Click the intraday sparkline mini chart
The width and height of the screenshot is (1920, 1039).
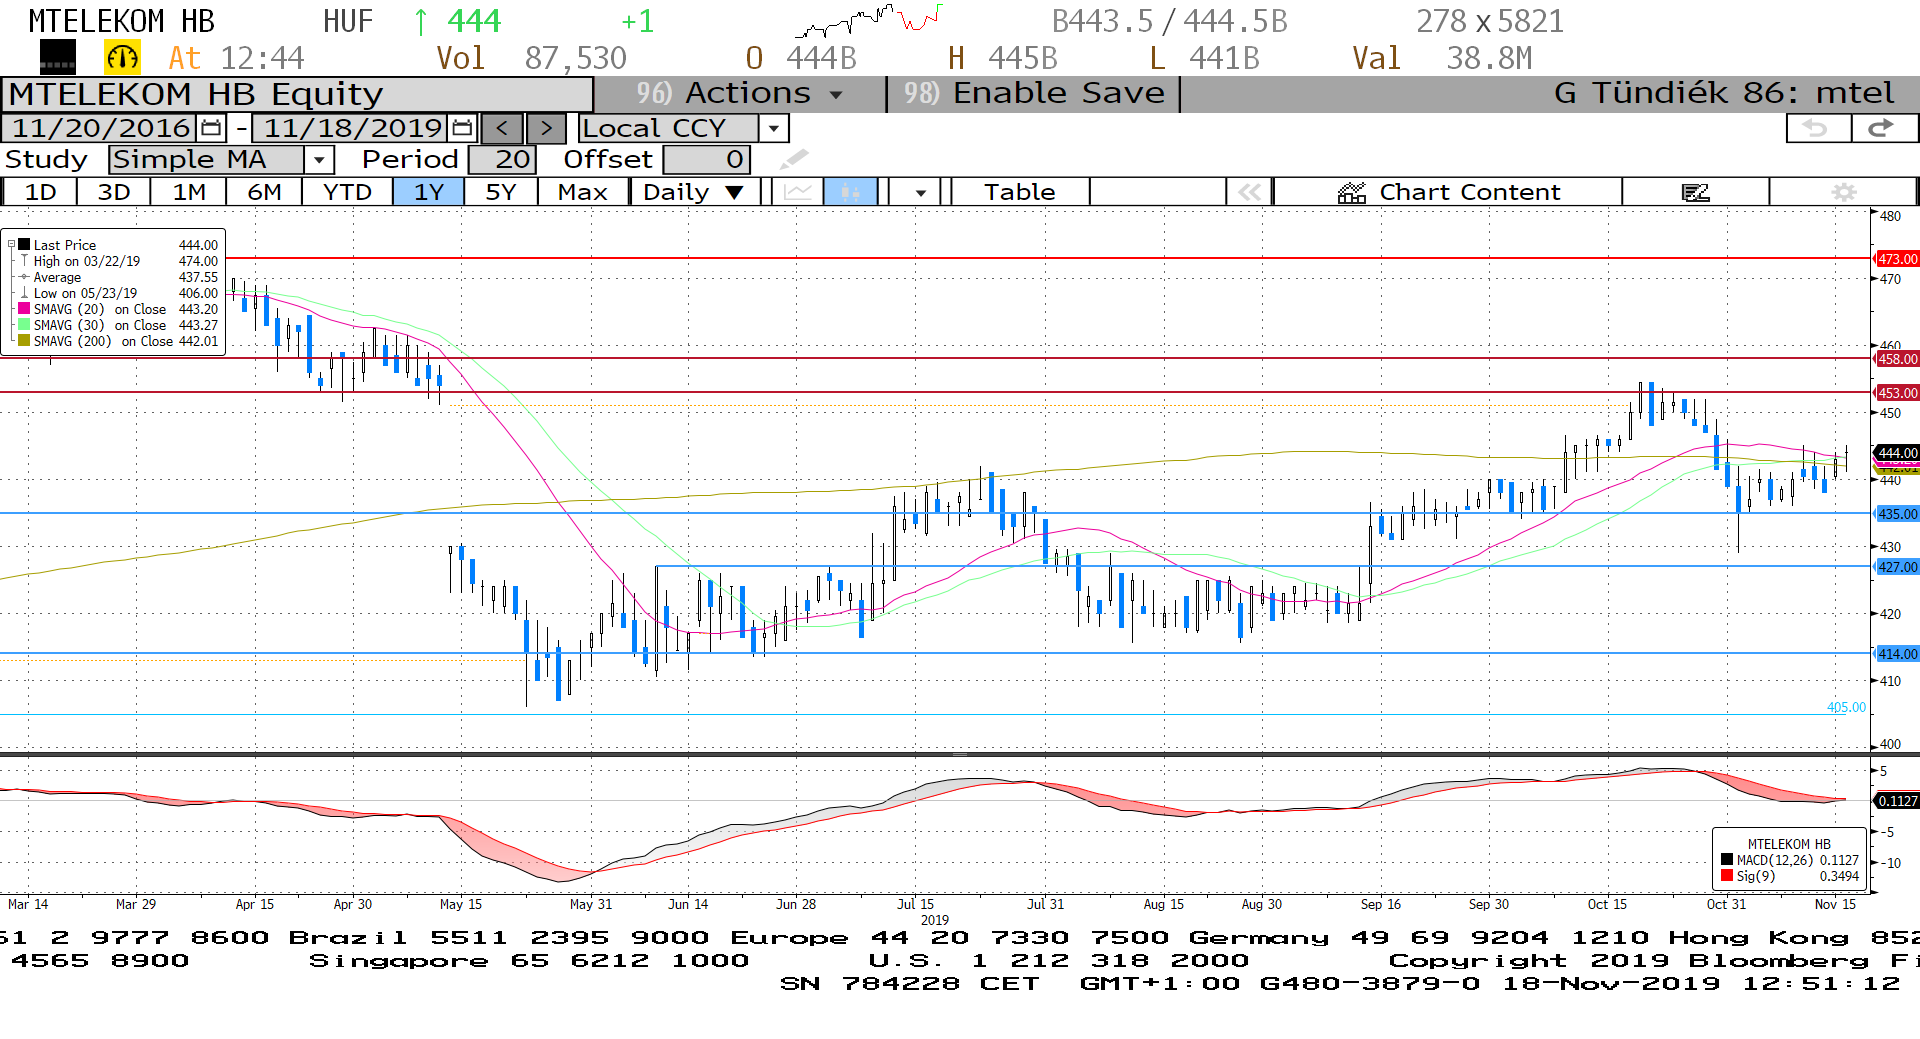868,20
